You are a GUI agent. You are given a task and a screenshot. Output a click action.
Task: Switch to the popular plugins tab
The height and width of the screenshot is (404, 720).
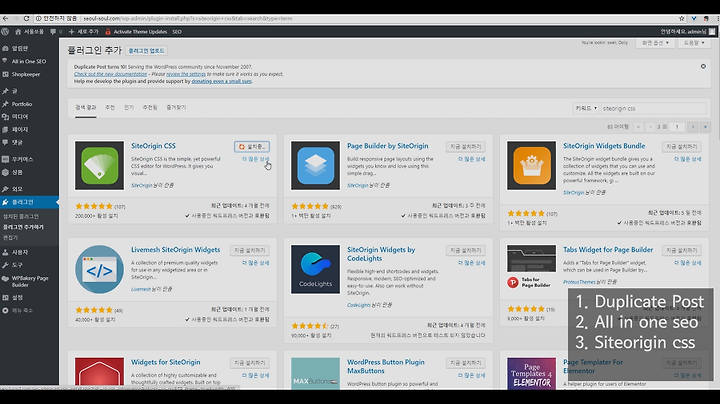coord(129,107)
